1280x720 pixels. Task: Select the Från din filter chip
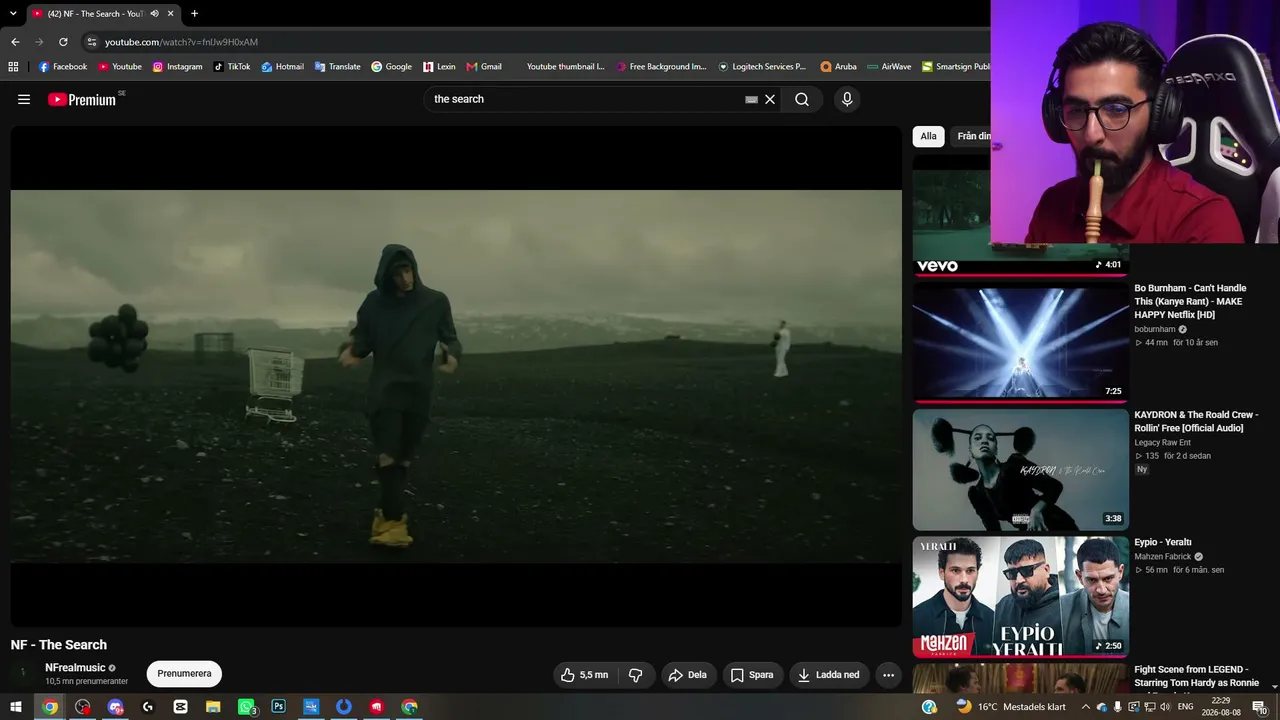coord(972,136)
